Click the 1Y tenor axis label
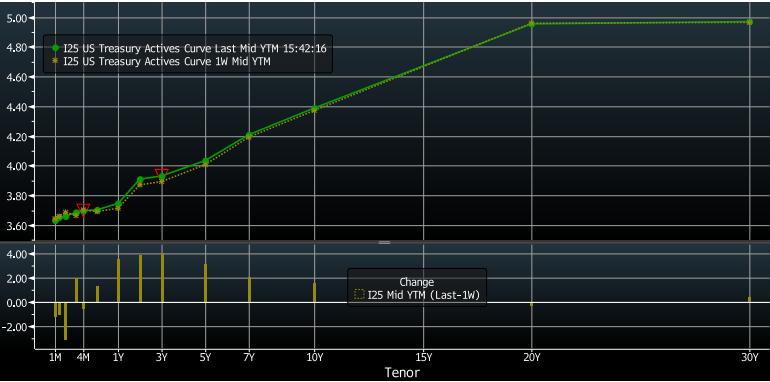This screenshot has height=382, width=770. pos(118,357)
